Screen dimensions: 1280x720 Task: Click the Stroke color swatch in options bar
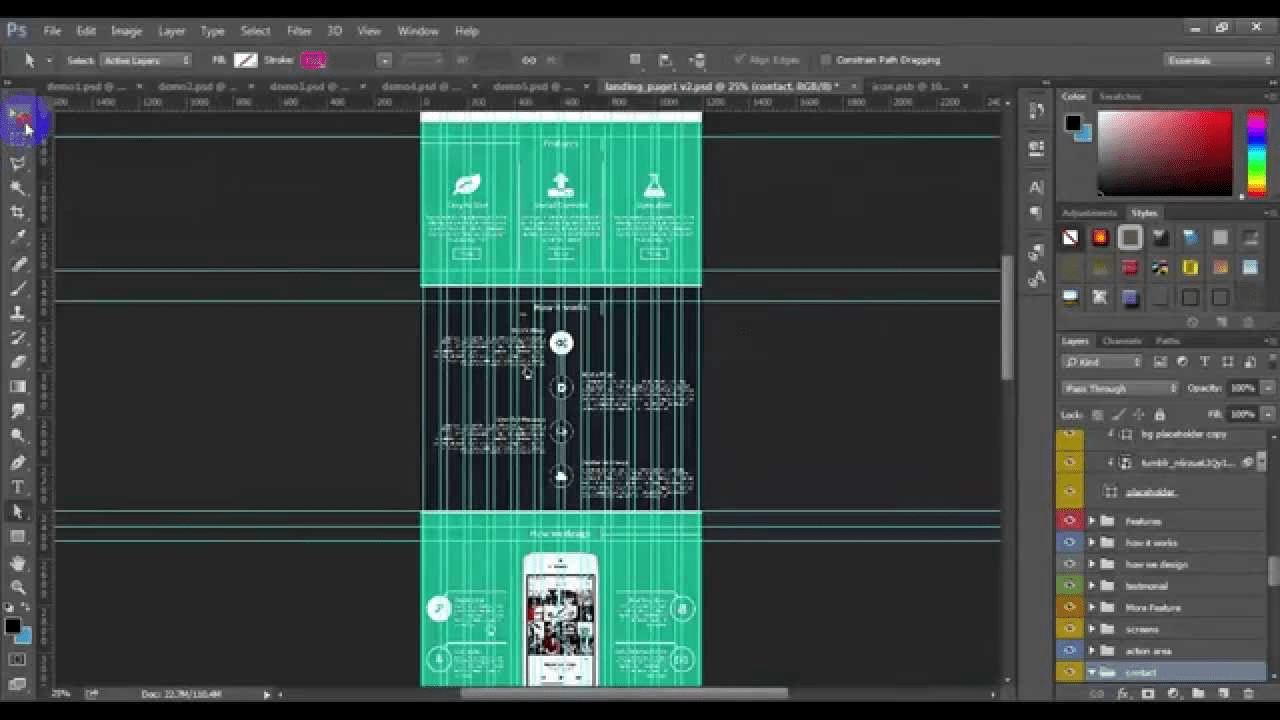tap(314, 60)
